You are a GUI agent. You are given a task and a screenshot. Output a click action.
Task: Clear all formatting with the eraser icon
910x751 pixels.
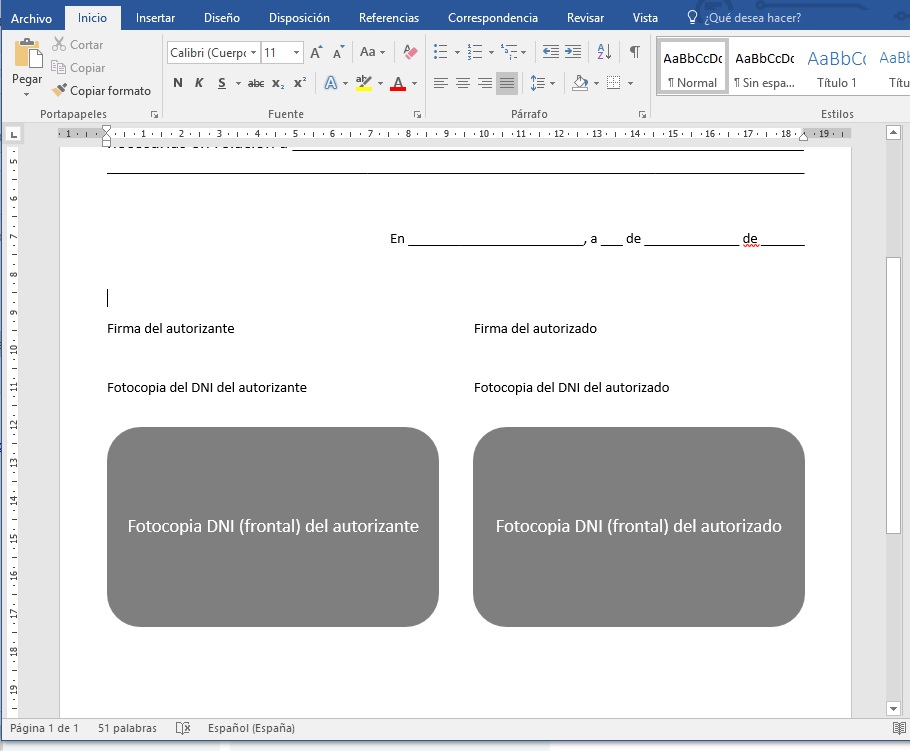(x=410, y=52)
